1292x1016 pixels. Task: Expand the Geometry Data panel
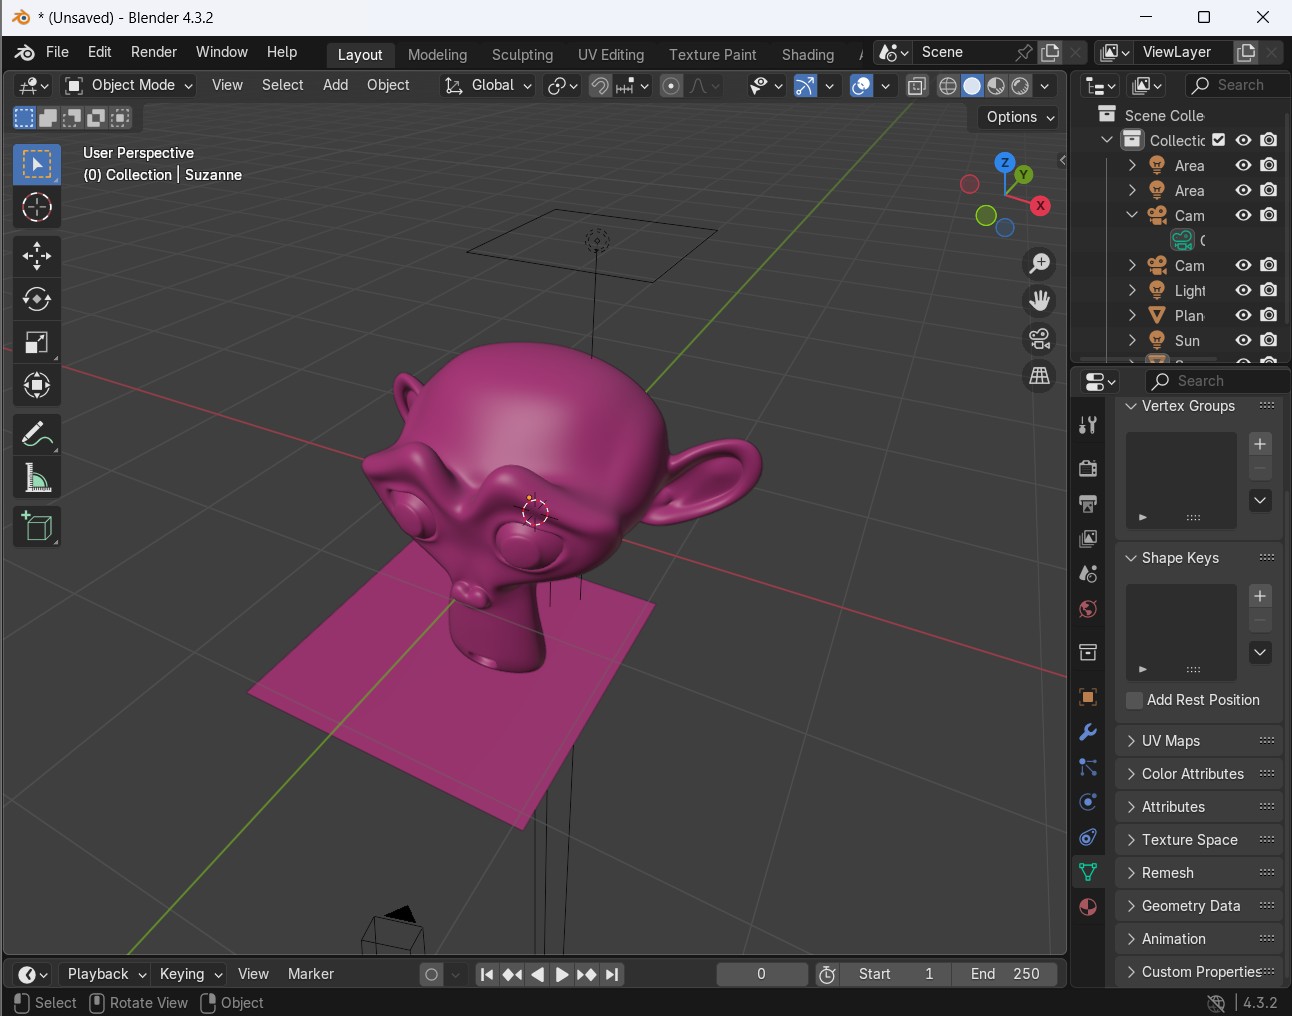(x=1198, y=906)
